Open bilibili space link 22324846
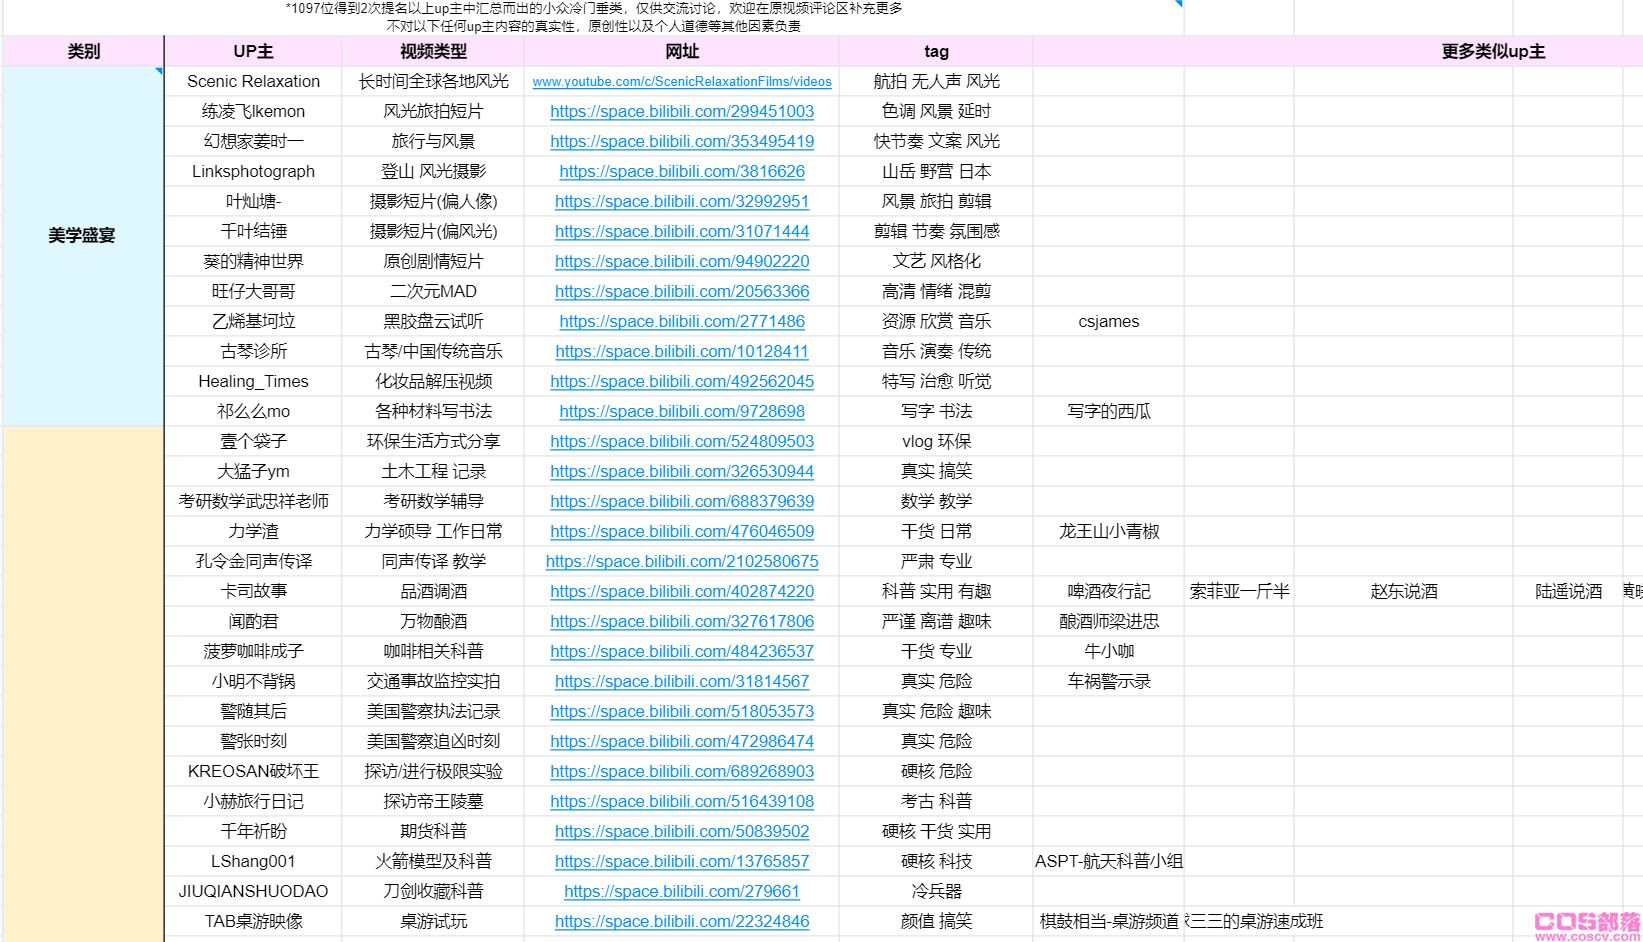Viewport: 1643px width, 942px height. (x=682, y=922)
